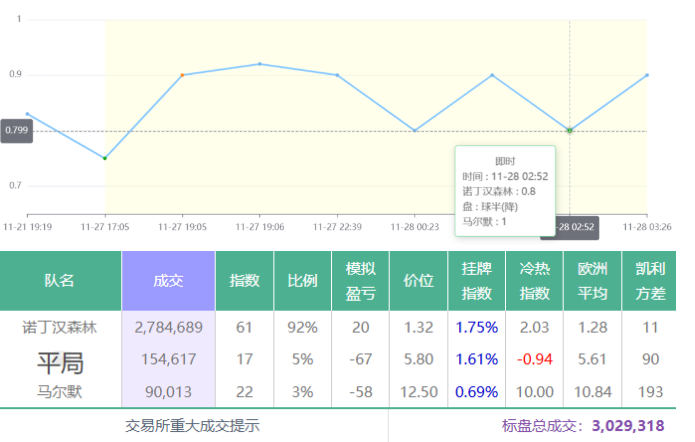This screenshot has width=695, height=442.
Task: Click 交易所重大成交提示 footer text
Action: pos(192,425)
